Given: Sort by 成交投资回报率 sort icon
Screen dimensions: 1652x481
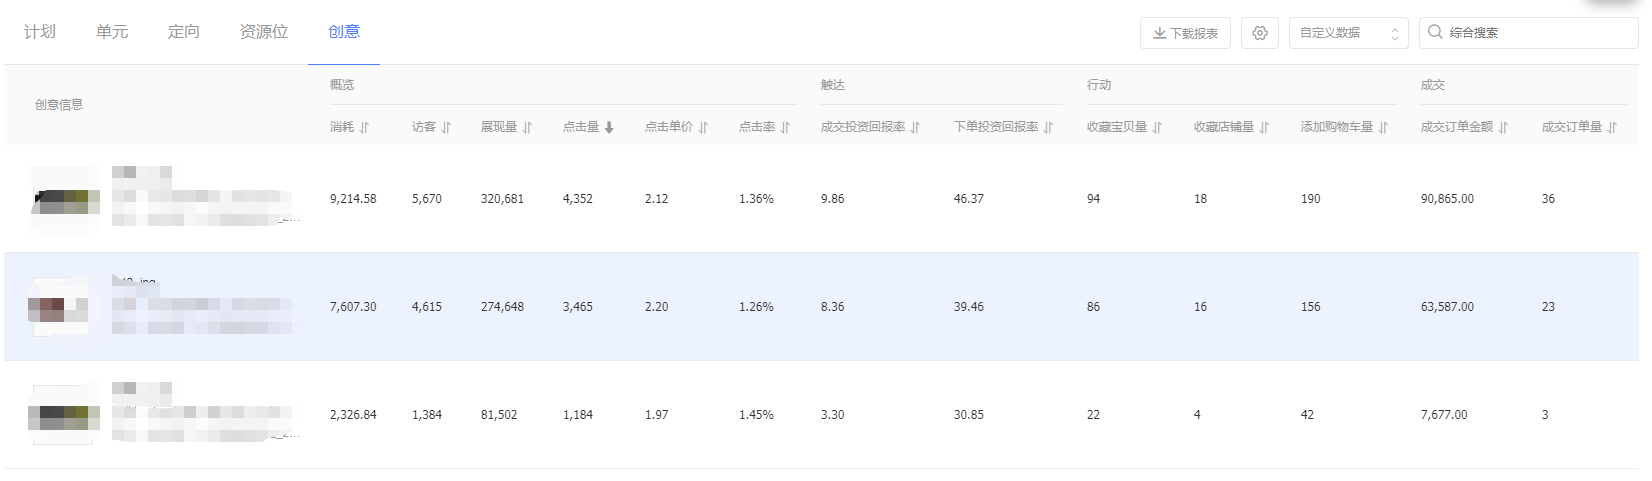Looking at the screenshot, I should (915, 127).
